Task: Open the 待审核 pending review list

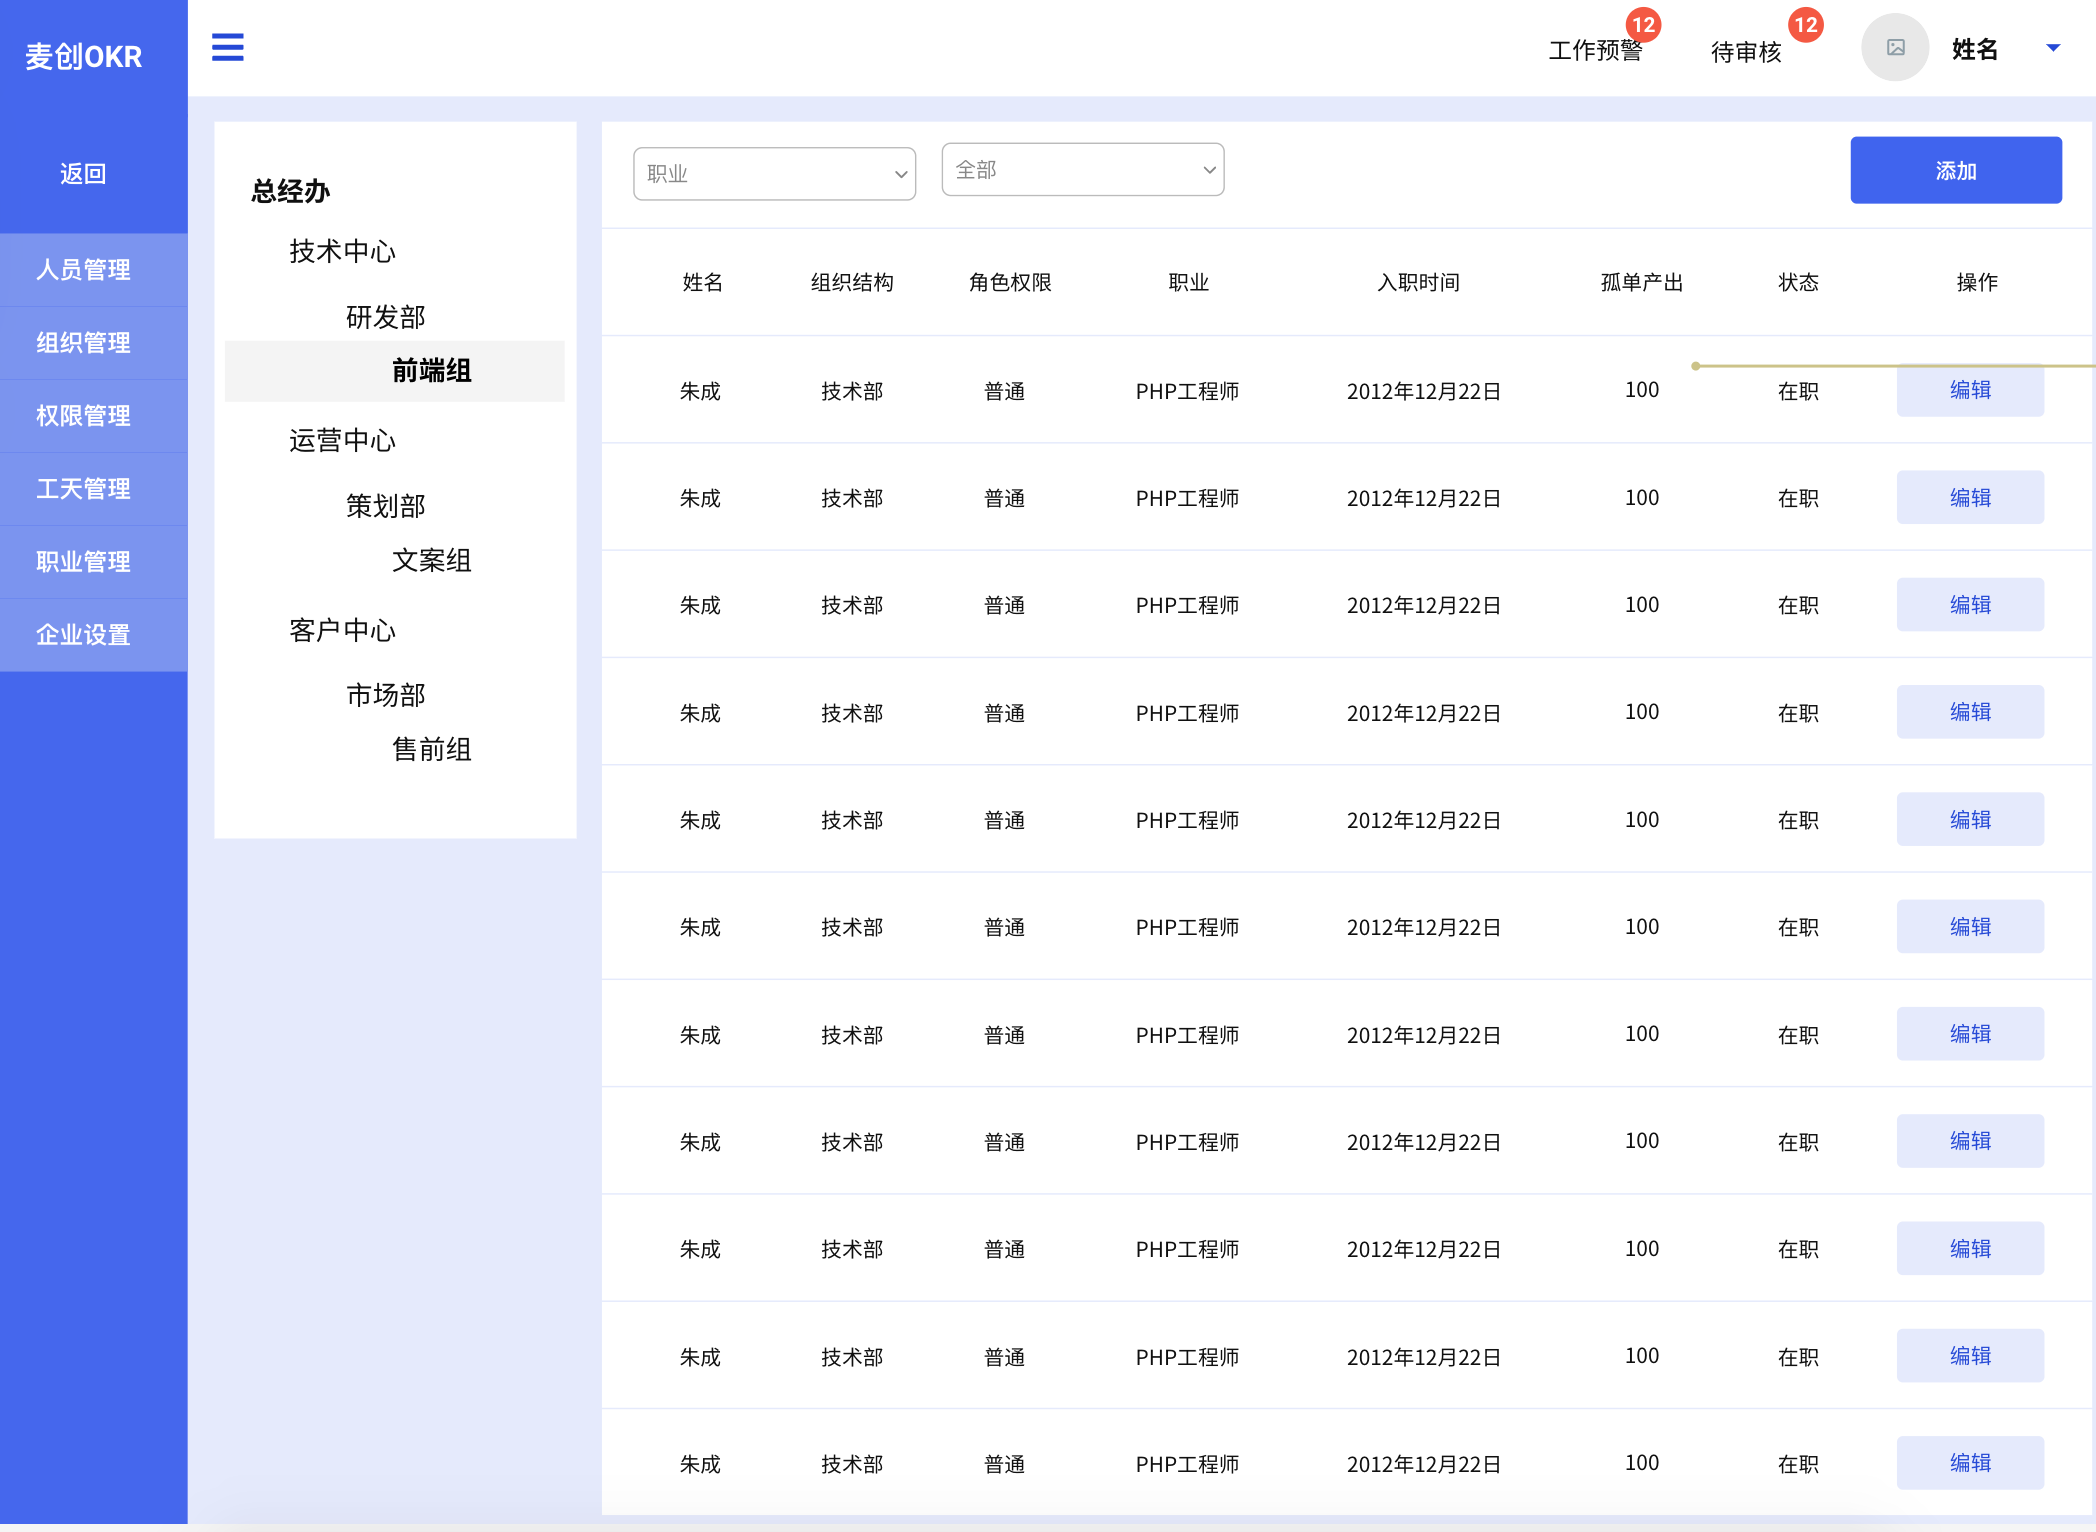Action: 1746,51
